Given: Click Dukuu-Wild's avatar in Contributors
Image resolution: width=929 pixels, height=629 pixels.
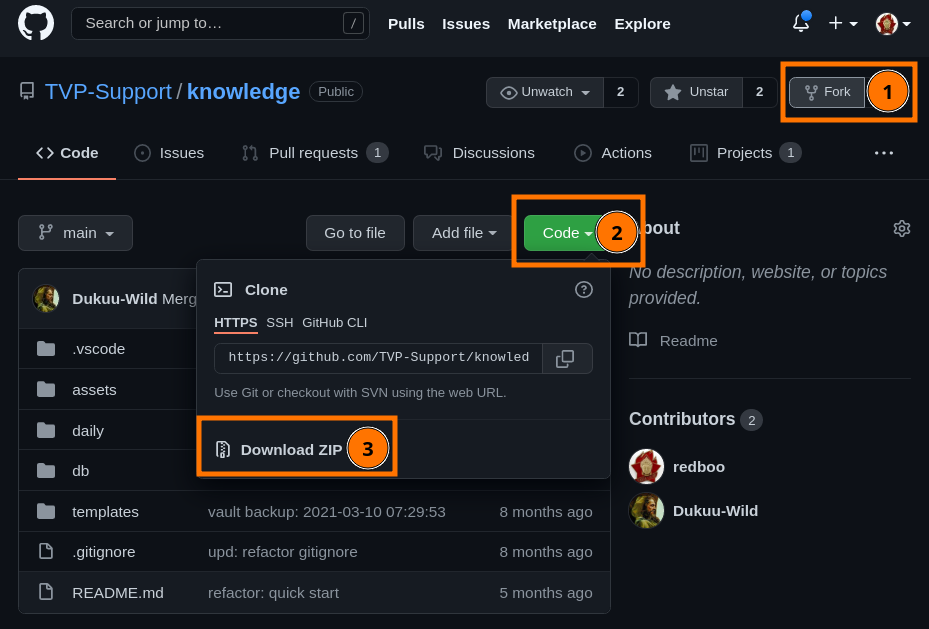Looking at the screenshot, I should point(646,511).
